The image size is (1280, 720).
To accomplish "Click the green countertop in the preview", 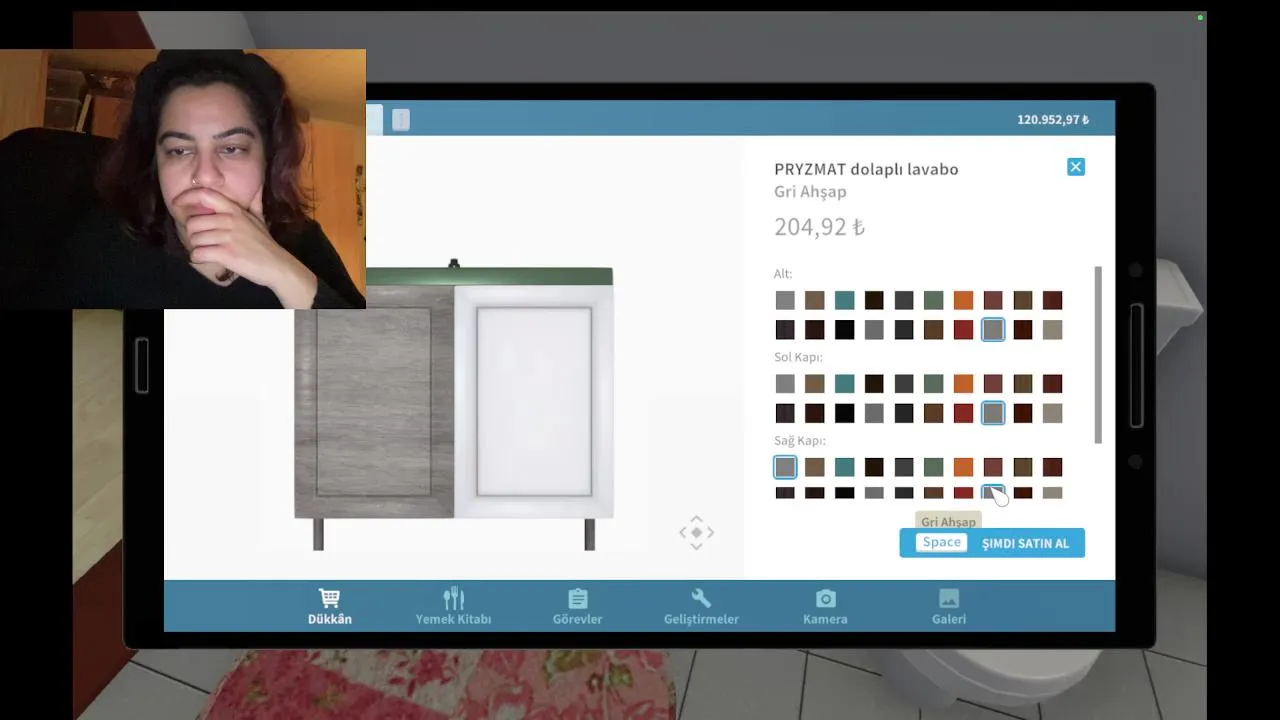I will tap(489, 276).
